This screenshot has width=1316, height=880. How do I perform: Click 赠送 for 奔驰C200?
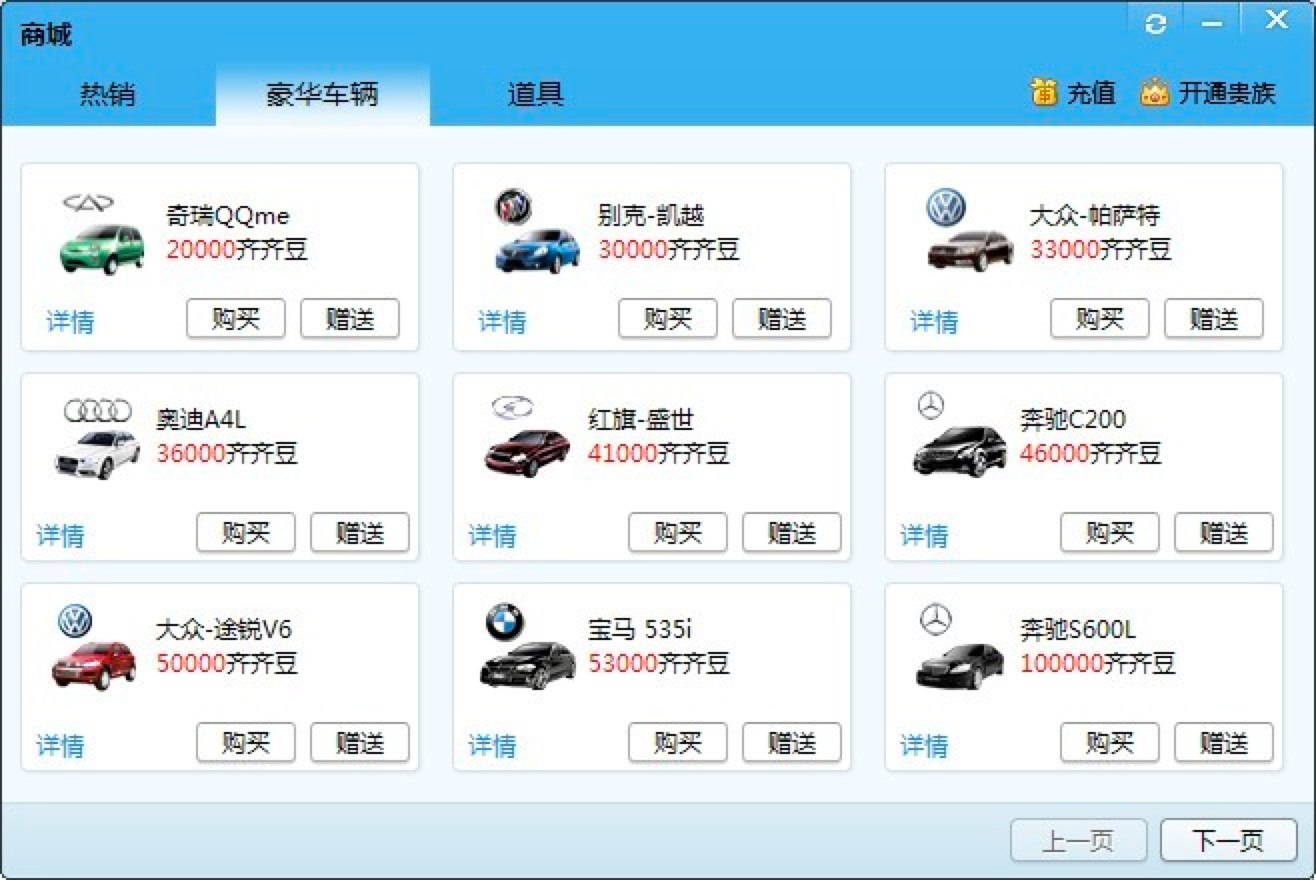pos(1224,533)
